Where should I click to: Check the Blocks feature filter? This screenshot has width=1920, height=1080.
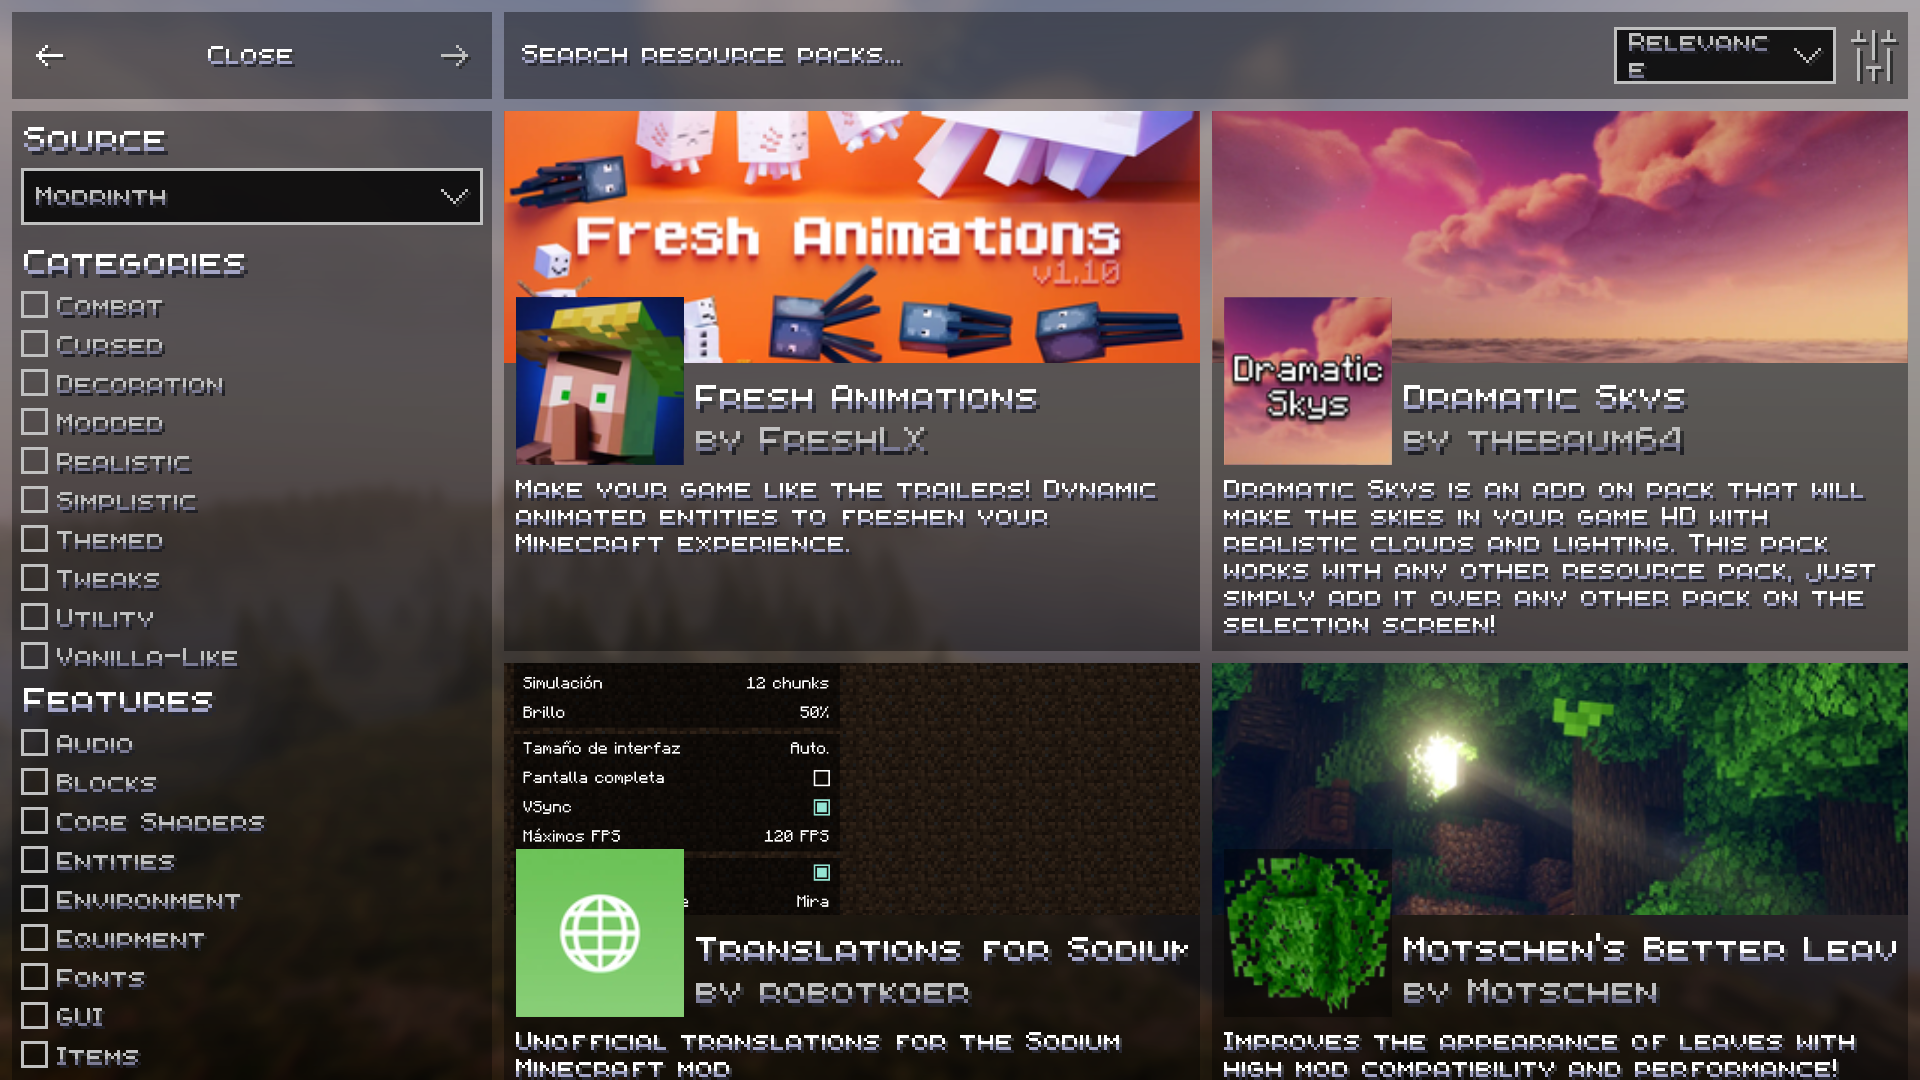coord(35,782)
